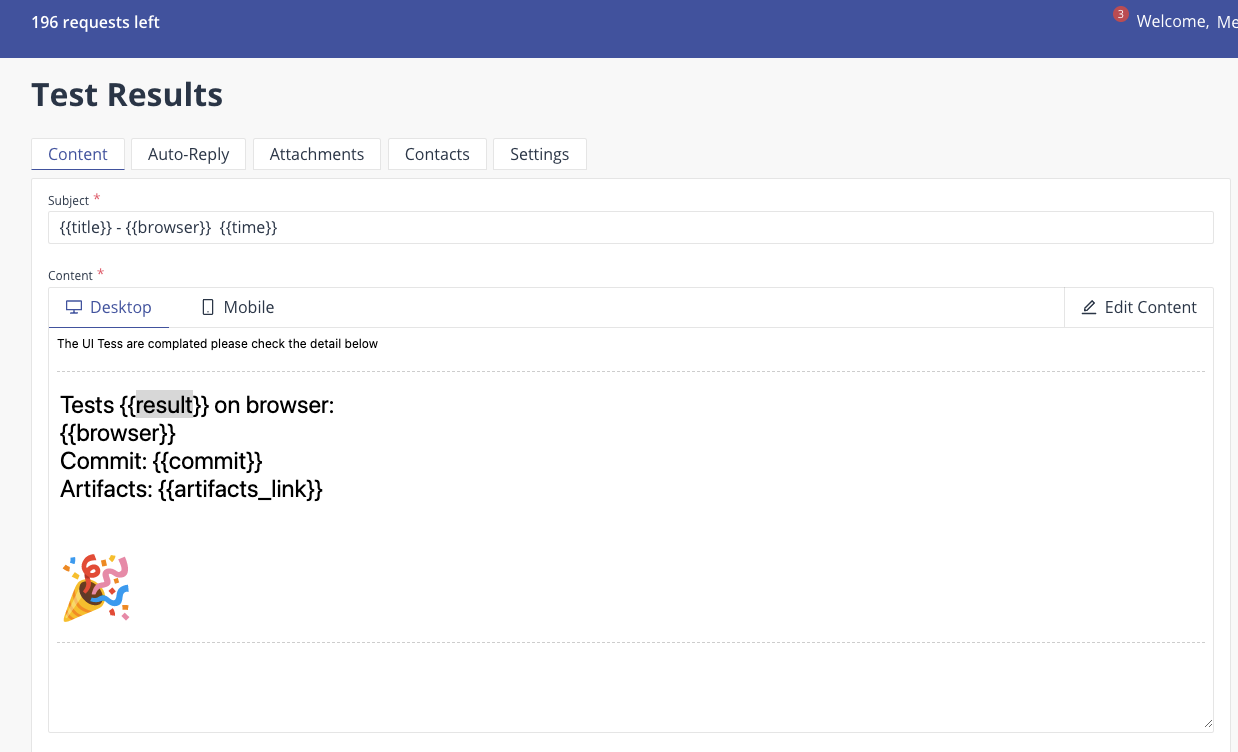
Task: Open the Auto-Reply tab
Action: [189, 154]
